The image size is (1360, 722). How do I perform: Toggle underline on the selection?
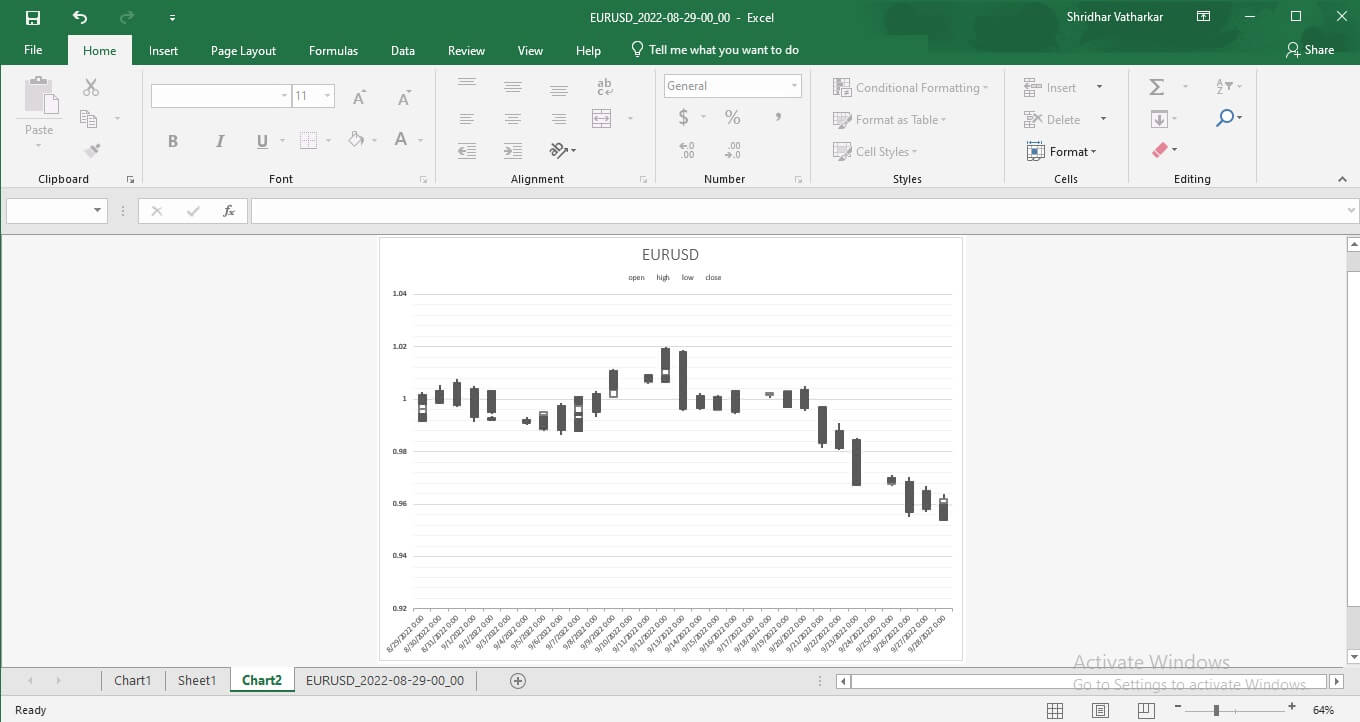tap(260, 141)
